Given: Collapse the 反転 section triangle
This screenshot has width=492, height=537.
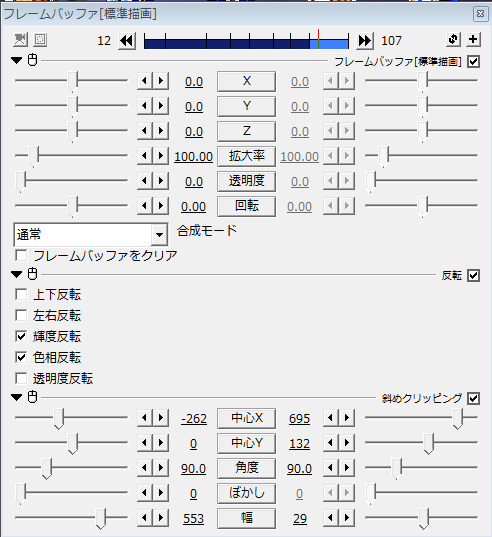Looking at the screenshot, I should (x=16, y=275).
